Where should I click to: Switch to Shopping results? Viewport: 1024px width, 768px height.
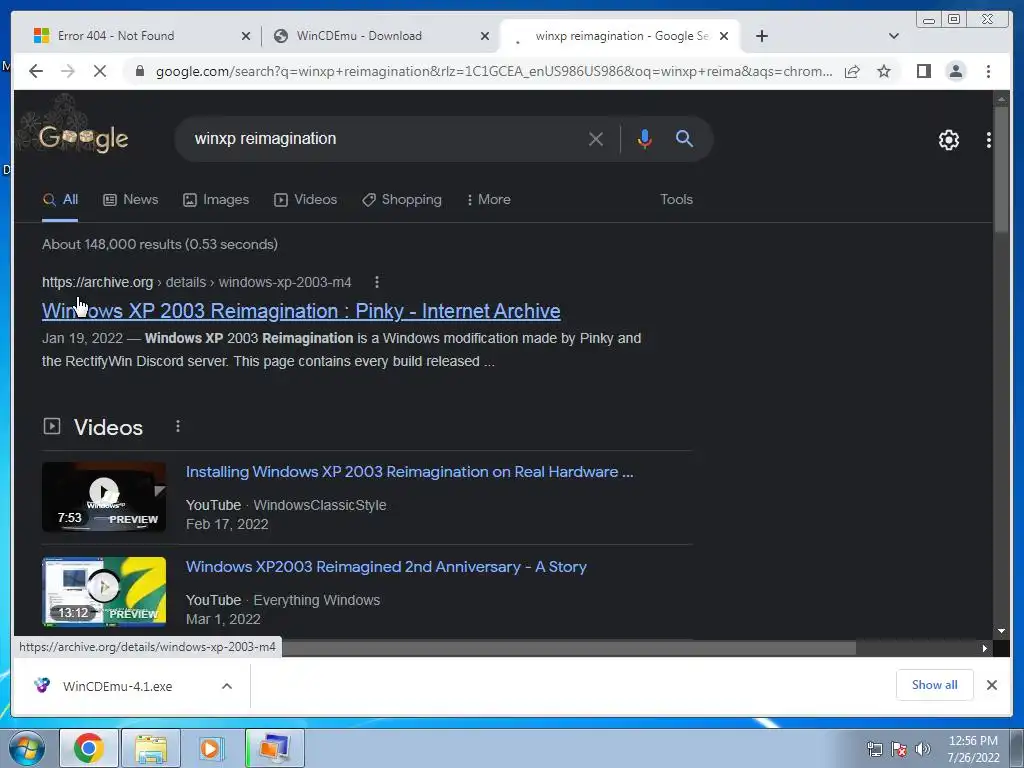coord(402,200)
